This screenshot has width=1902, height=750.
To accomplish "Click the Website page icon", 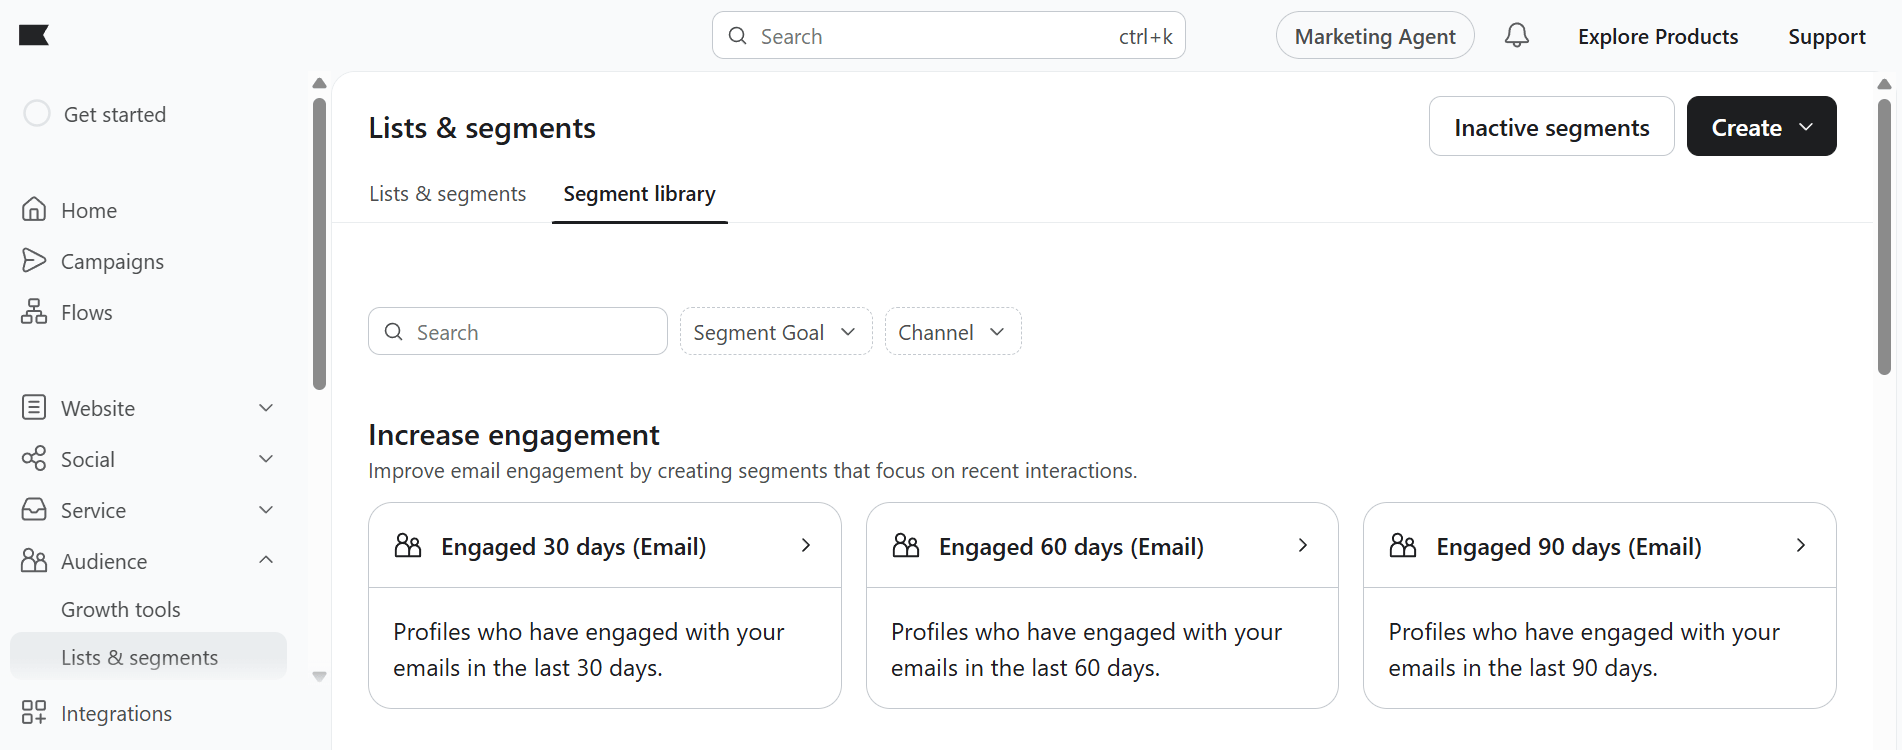I will tap(34, 407).
